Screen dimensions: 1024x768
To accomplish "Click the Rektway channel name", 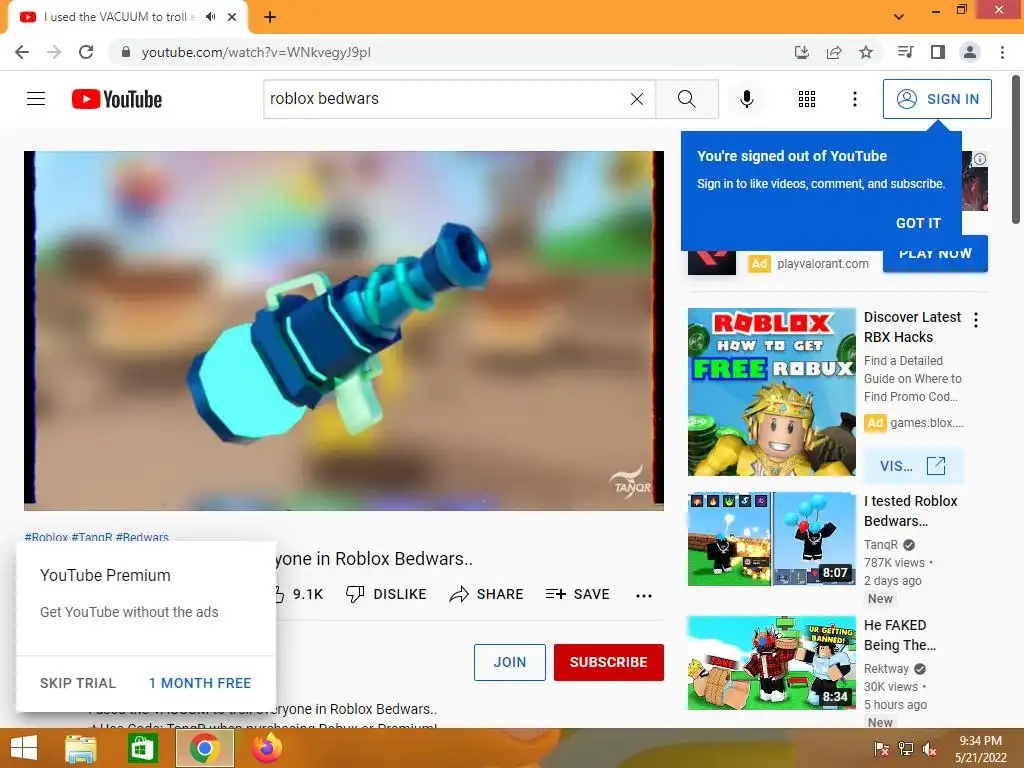I will [886, 669].
